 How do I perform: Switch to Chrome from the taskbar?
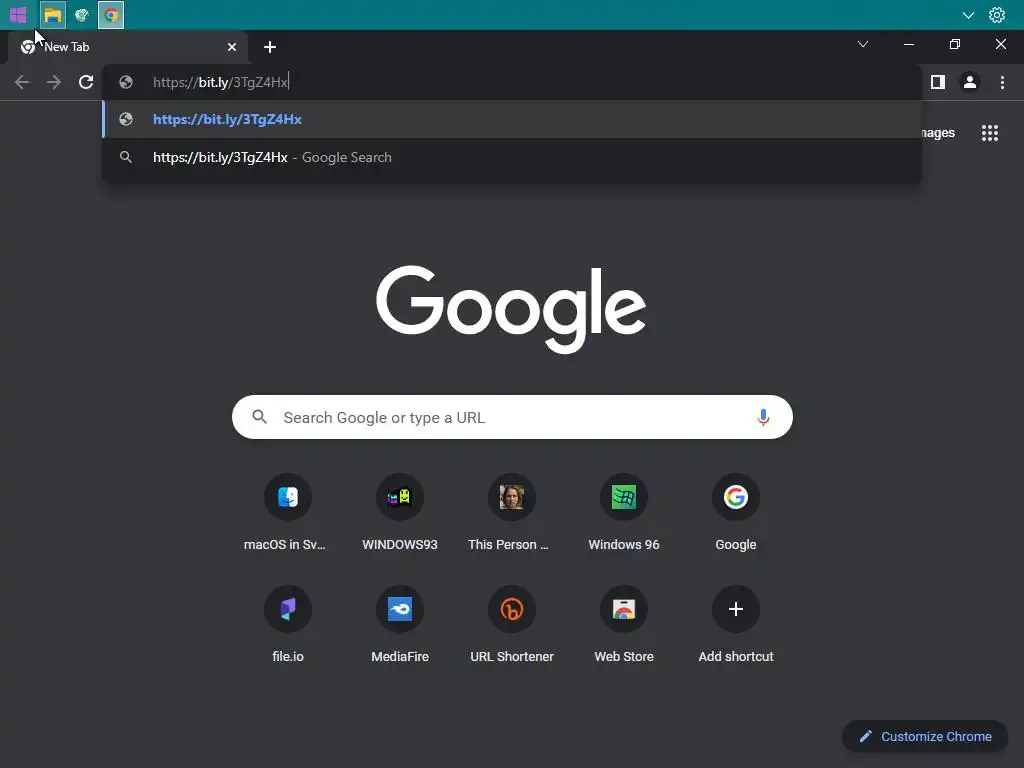pos(111,15)
